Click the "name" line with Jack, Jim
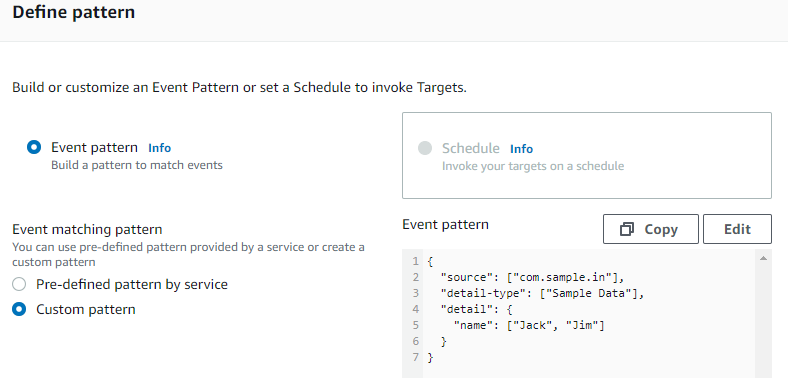Viewport: 788px width, 378px height. [529, 325]
